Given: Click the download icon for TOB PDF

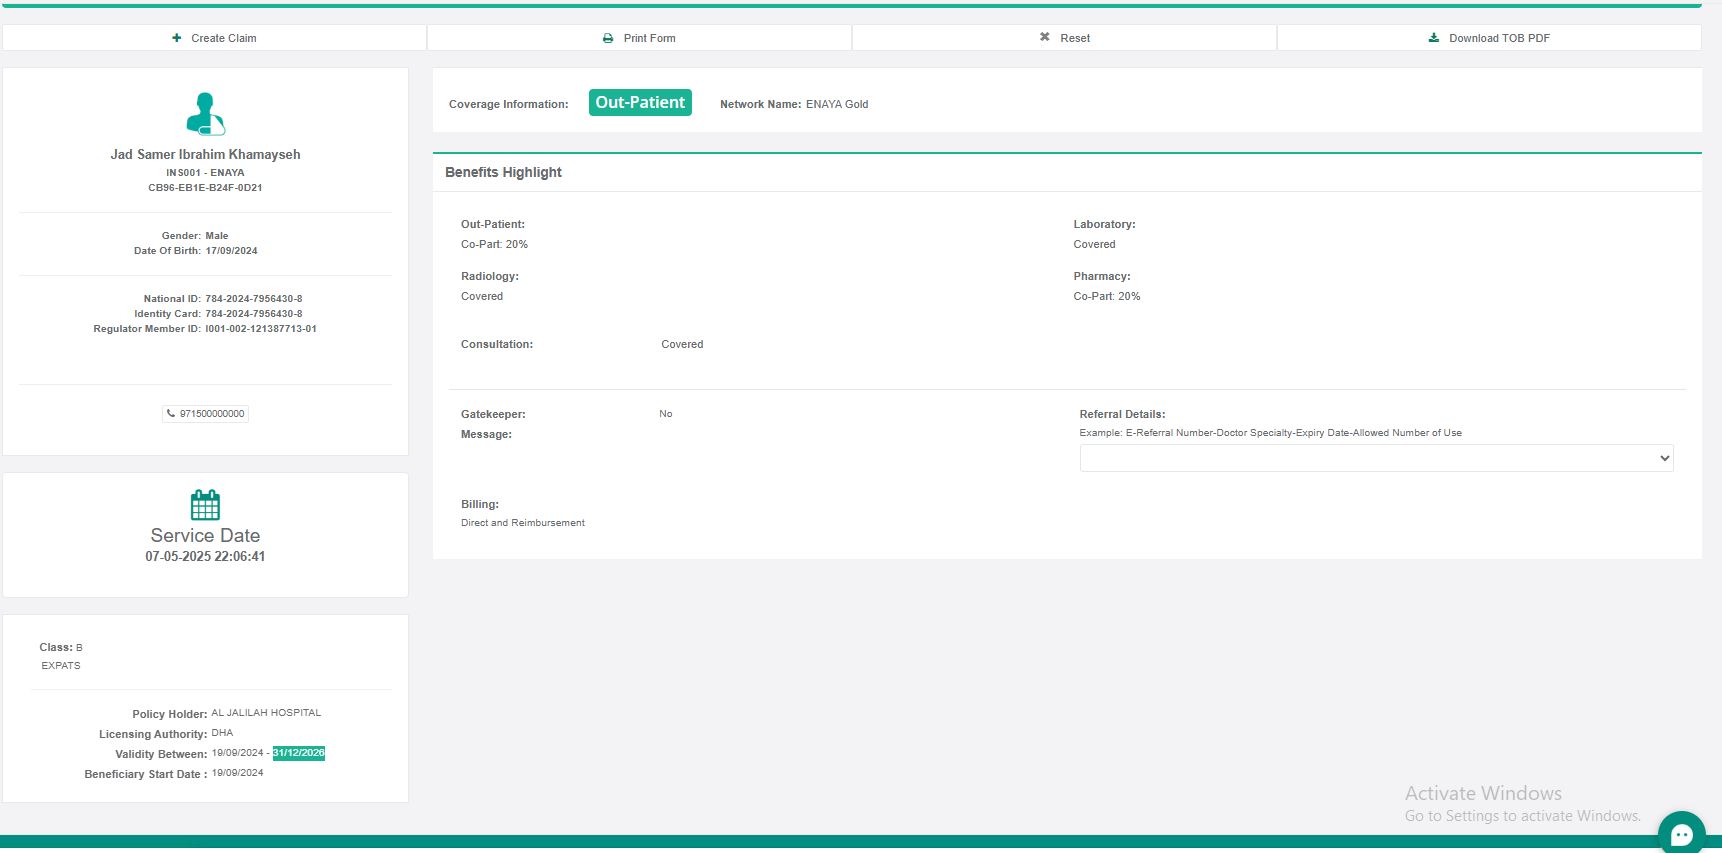Looking at the screenshot, I should (x=1434, y=38).
